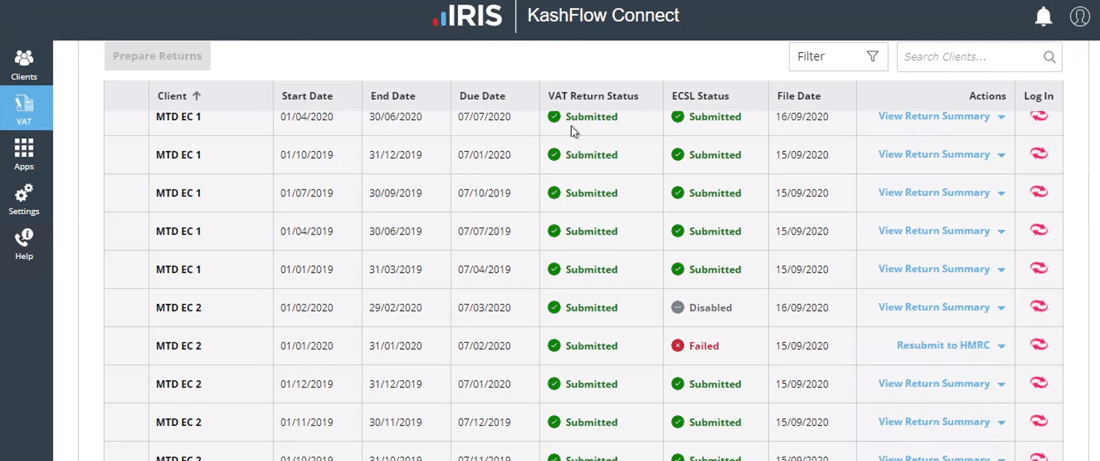Focus the Search Clients input field
The image size is (1100, 461).
[970, 57]
